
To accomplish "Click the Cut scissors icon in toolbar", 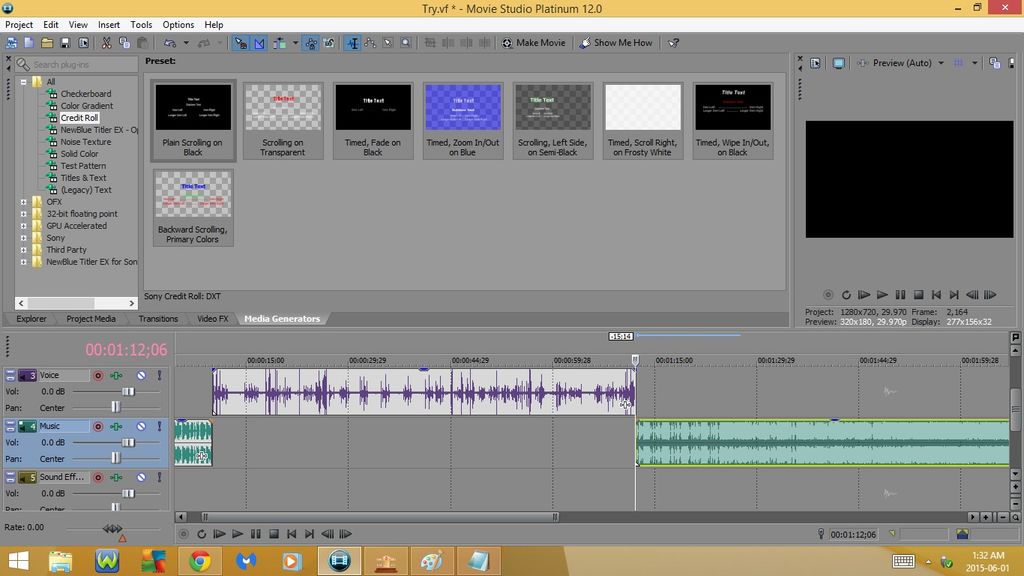I will click(107, 43).
